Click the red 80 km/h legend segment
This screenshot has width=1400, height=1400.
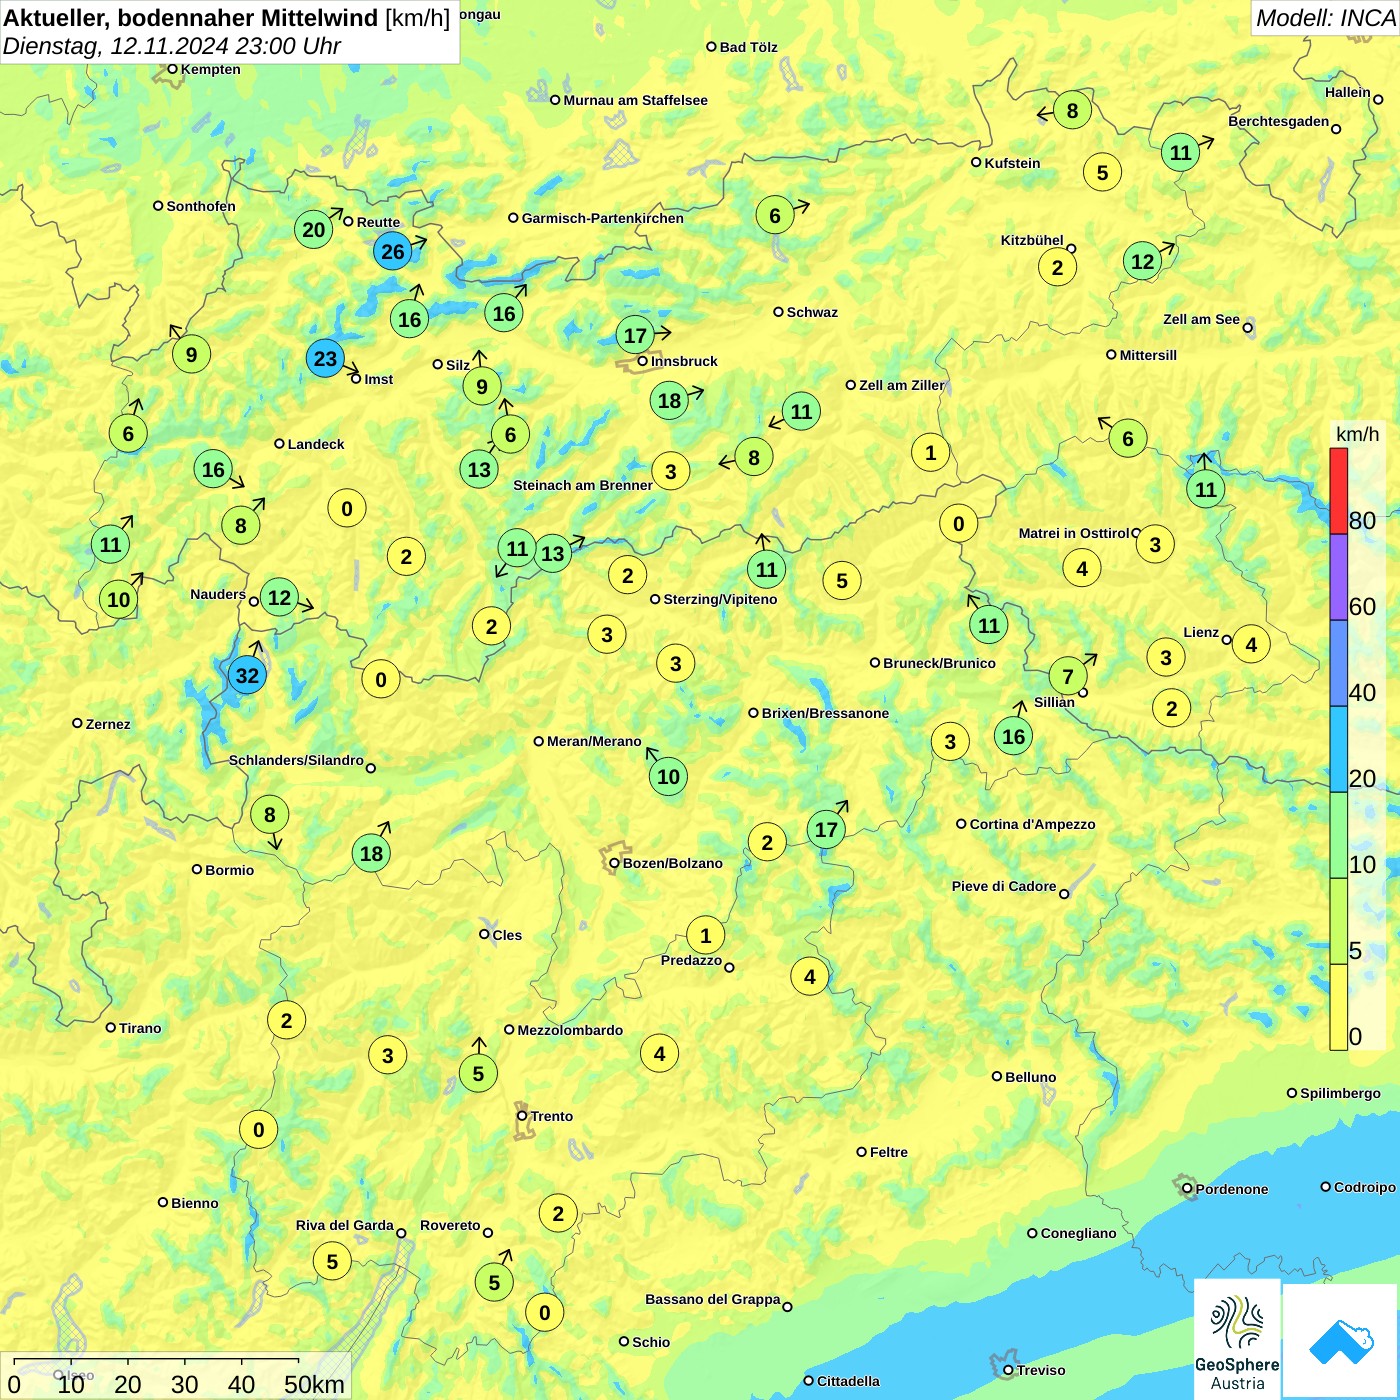(x=1338, y=491)
